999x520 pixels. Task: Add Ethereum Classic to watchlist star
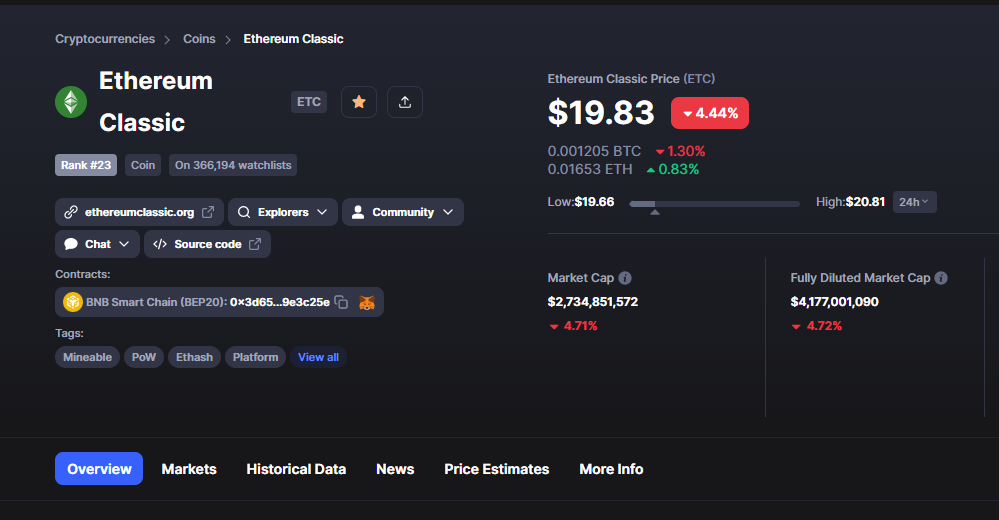pos(359,102)
